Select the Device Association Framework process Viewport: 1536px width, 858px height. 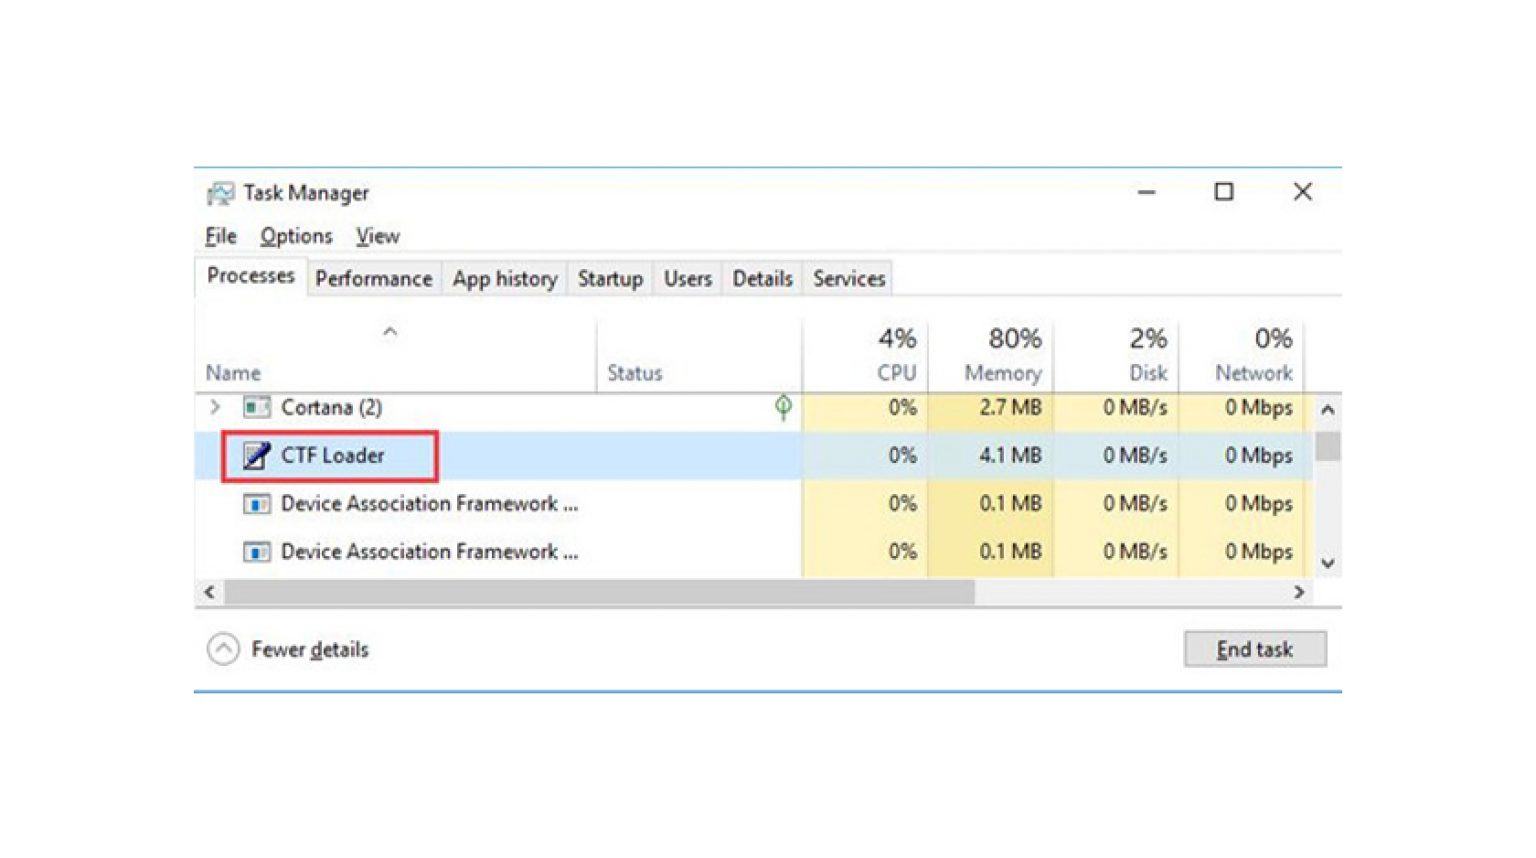point(424,503)
